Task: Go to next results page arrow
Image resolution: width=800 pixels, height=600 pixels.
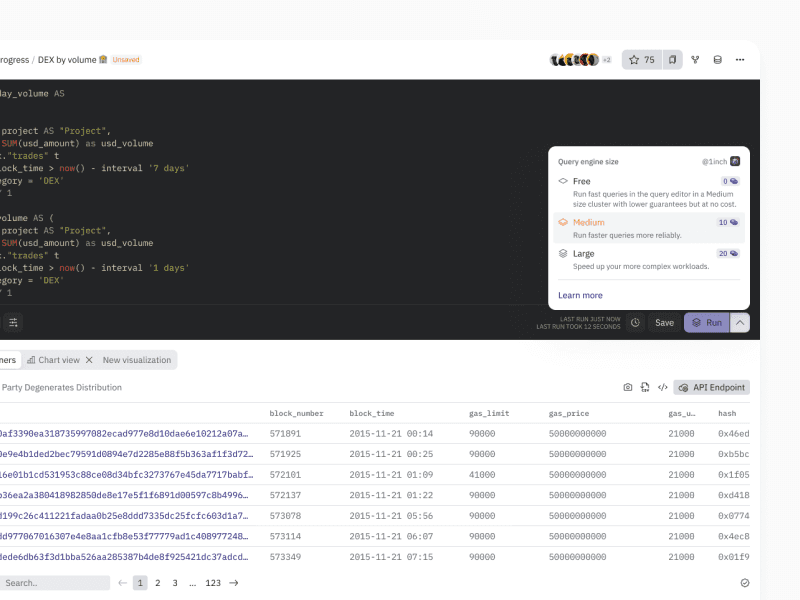Action: tap(234, 583)
